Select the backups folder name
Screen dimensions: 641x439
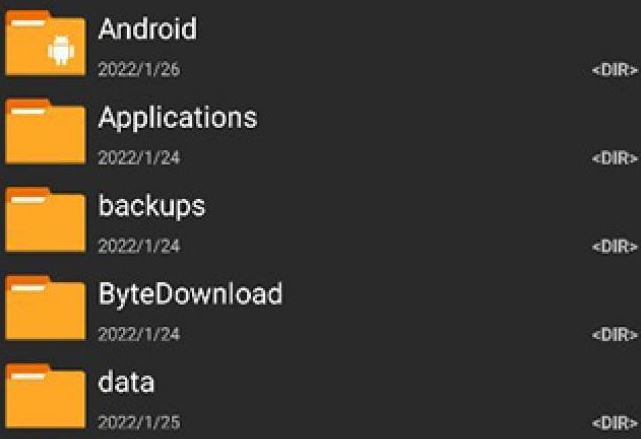[151, 205]
